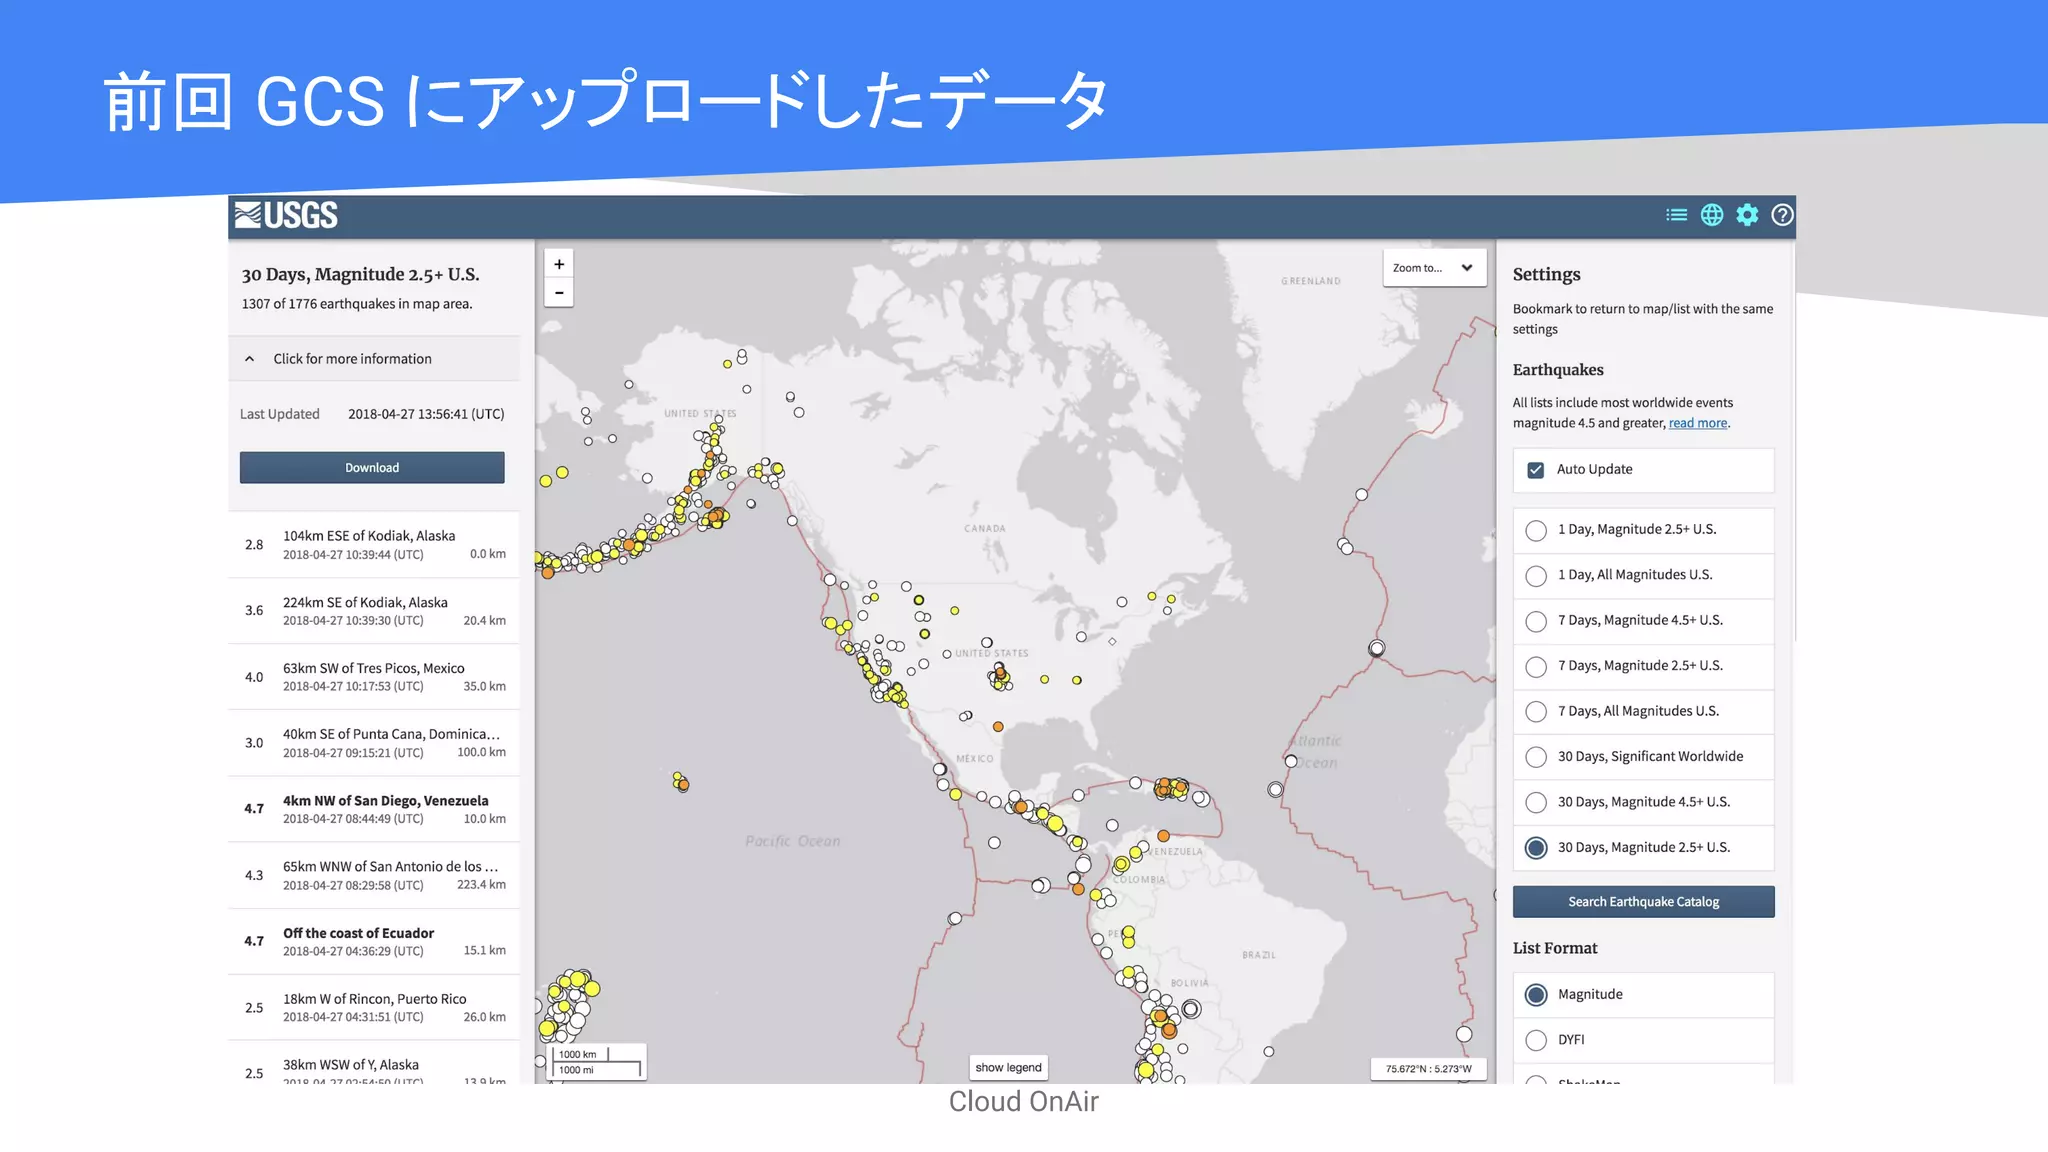
Task: Select 1 Day, Magnitude 2.5+ U.S.
Action: [x=1643, y=530]
